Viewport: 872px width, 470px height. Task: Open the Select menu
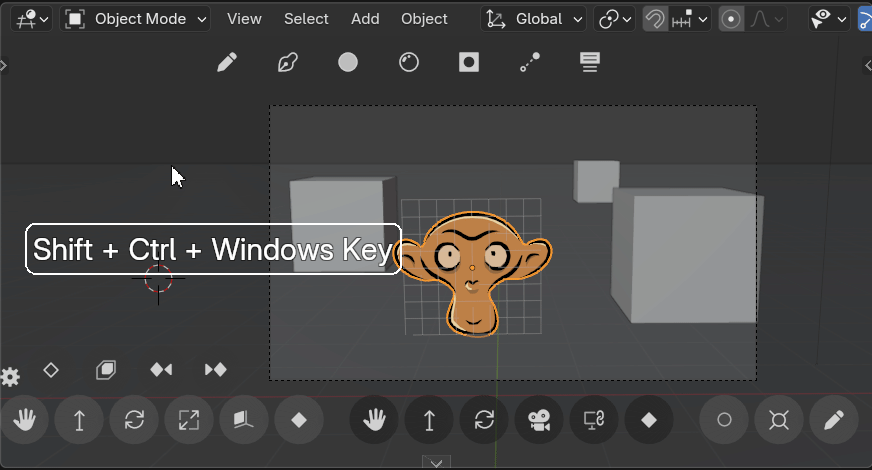pyautogui.click(x=306, y=19)
